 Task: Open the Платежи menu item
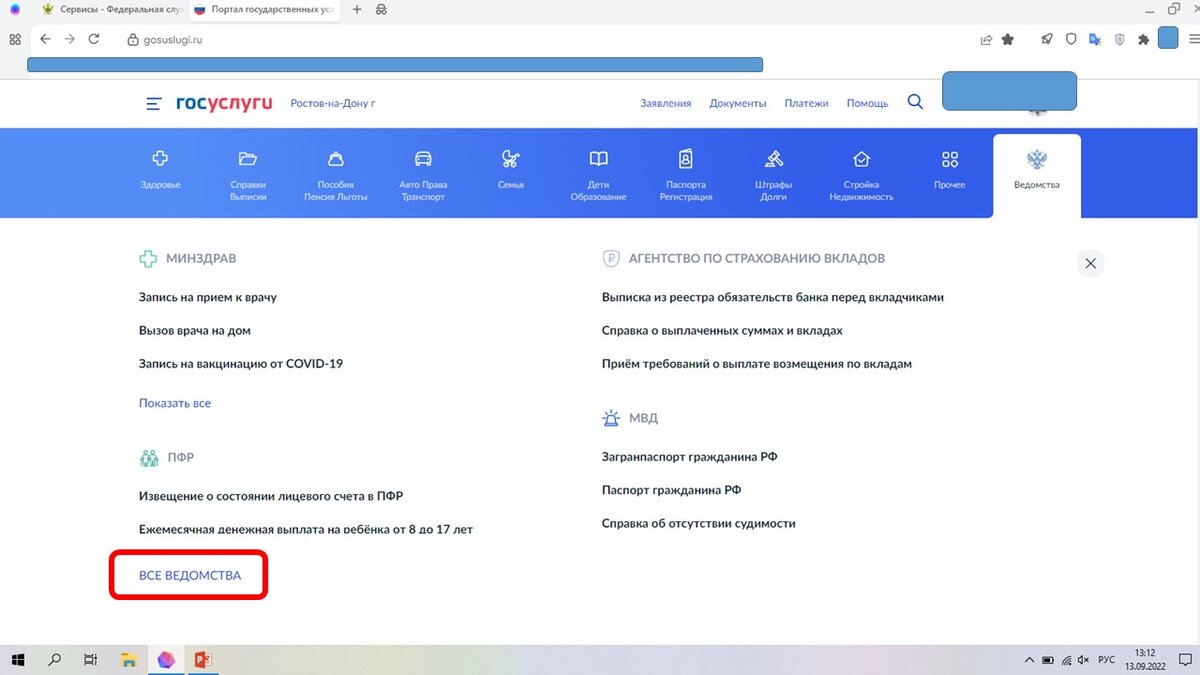point(807,103)
